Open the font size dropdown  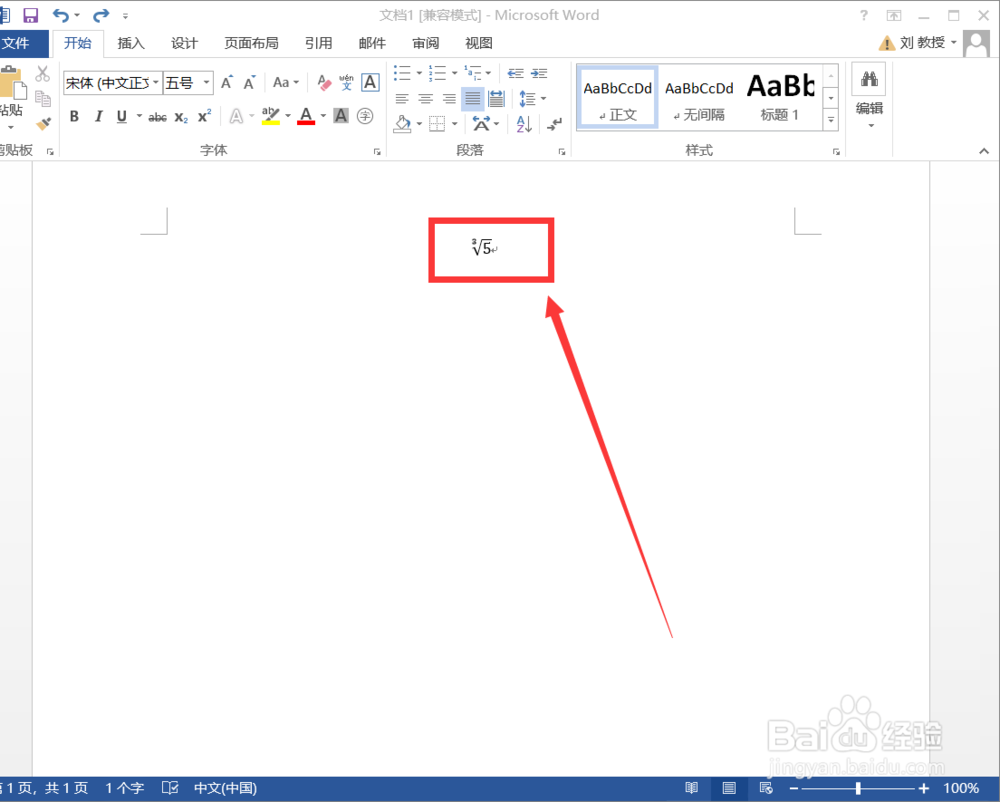206,82
